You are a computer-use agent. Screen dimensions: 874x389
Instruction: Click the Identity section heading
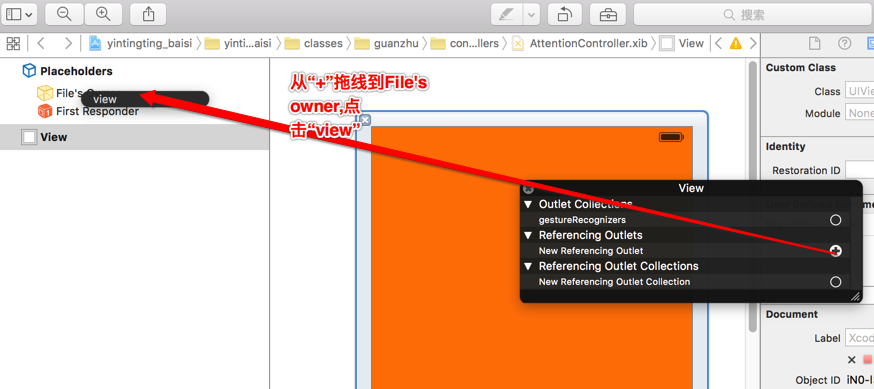point(785,147)
